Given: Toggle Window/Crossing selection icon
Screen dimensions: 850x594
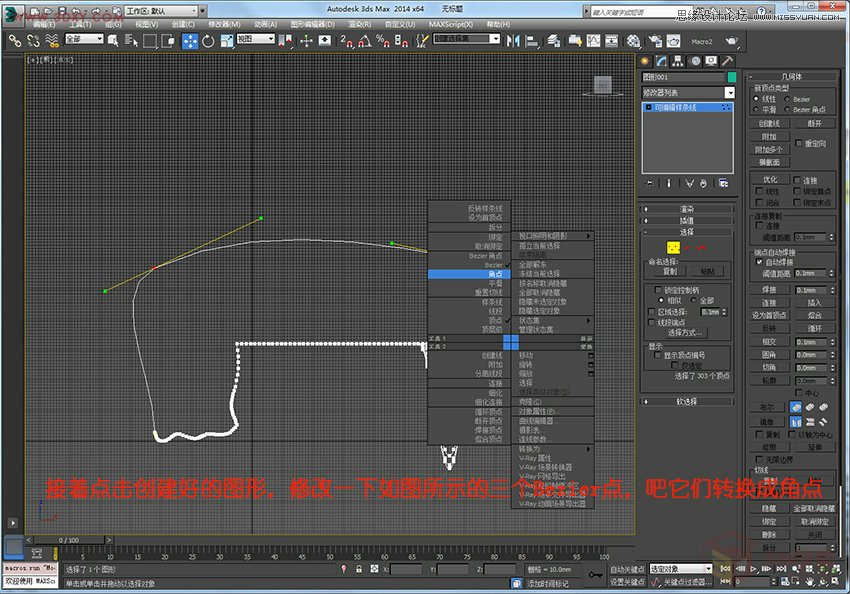Looking at the screenshot, I should (169, 41).
